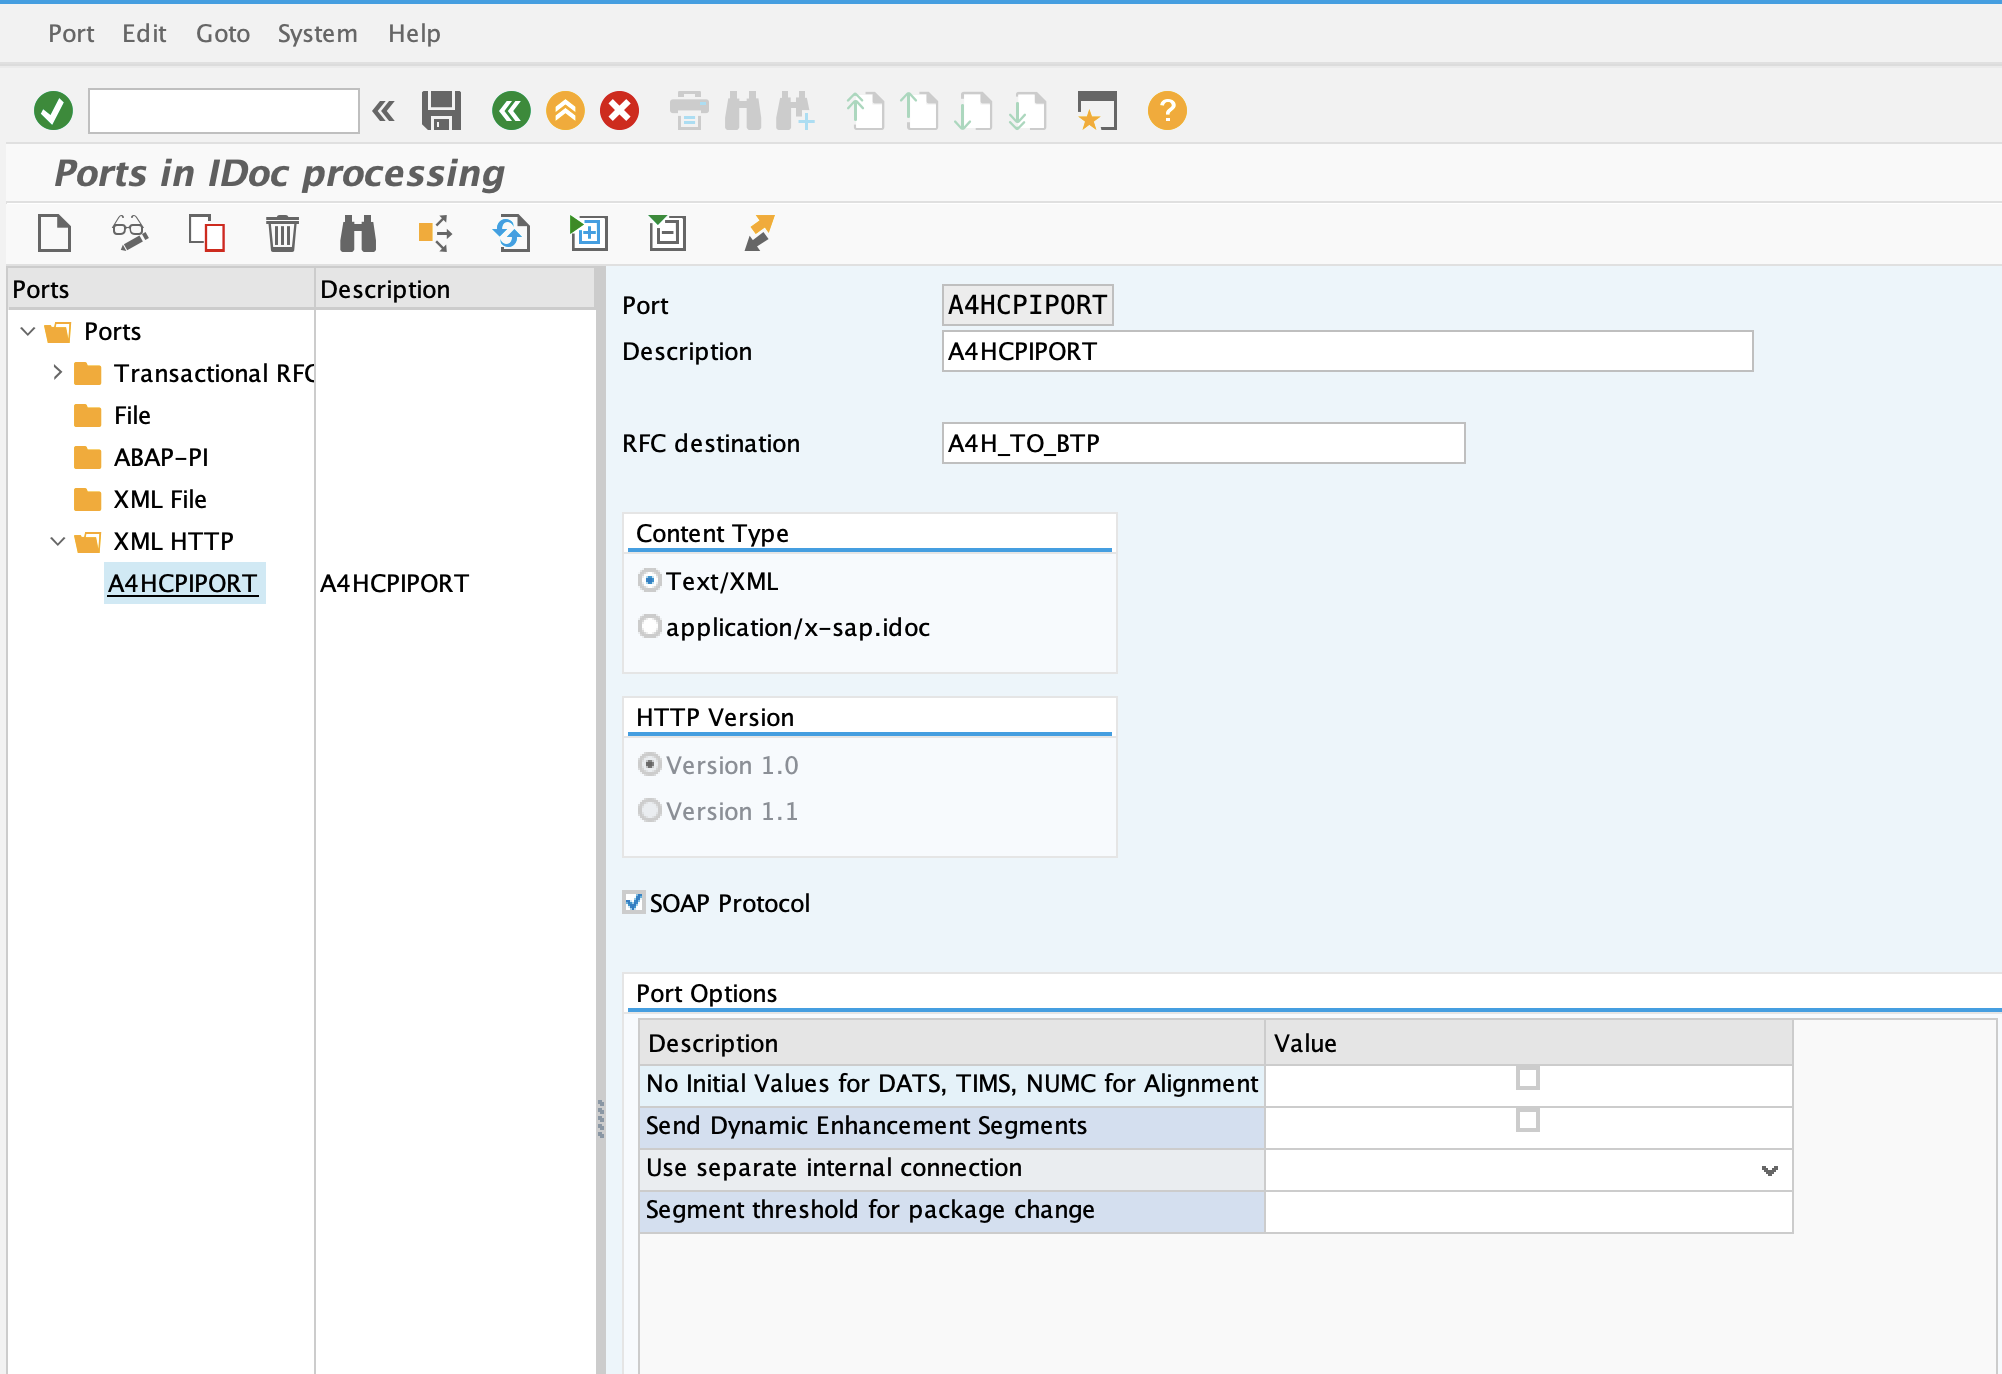
Task: Select the A4HCPIPORT port in tree
Action: point(183,583)
